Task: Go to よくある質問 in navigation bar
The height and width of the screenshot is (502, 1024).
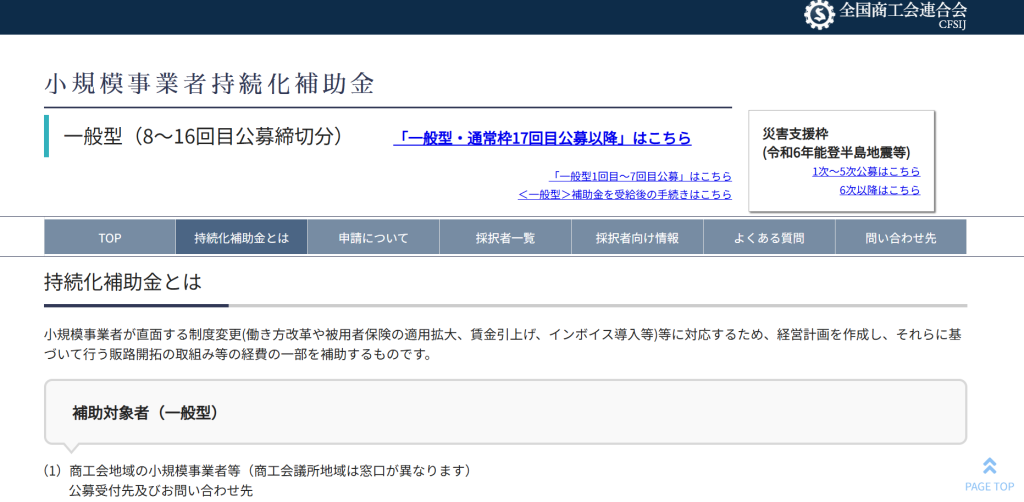Action: coord(769,238)
